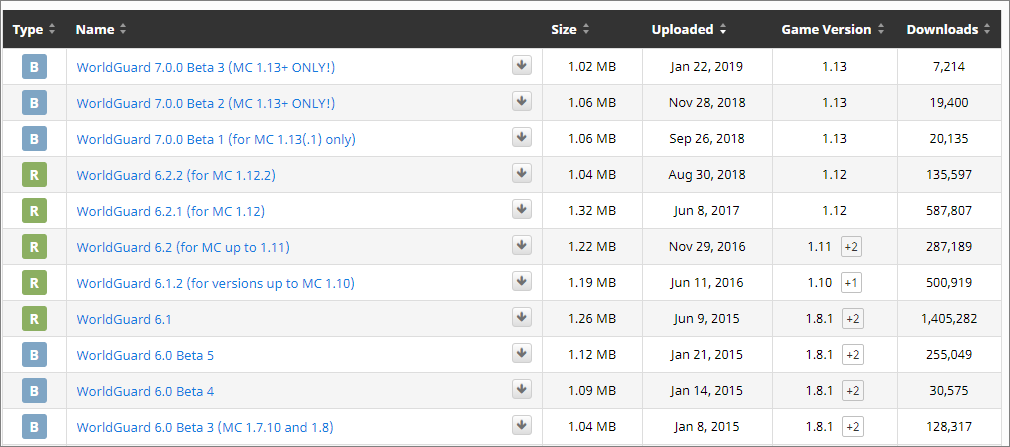Sort by Uploaded date header
1010x447 pixels.
point(688,29)
